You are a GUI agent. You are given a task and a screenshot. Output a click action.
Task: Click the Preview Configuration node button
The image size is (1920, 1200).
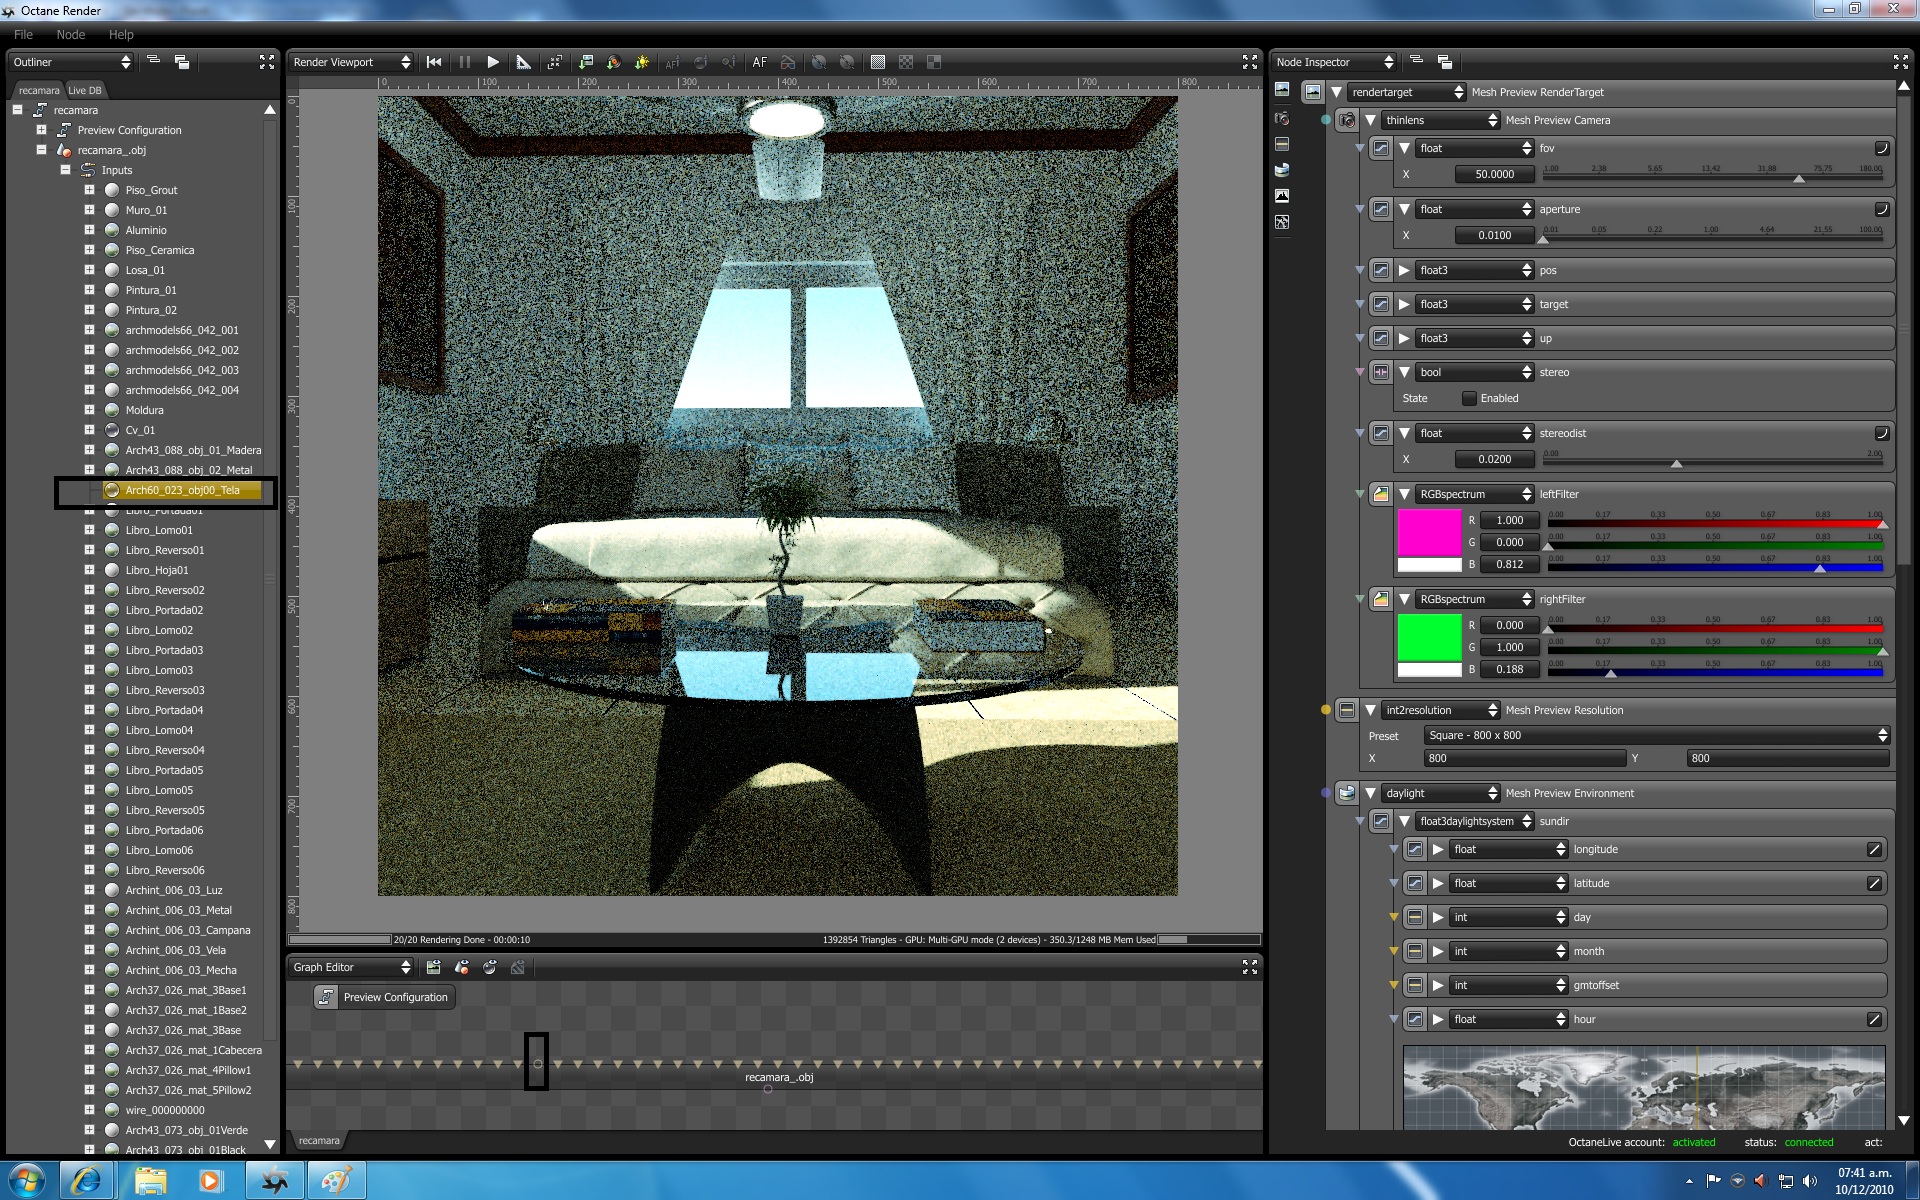point(384,997)
